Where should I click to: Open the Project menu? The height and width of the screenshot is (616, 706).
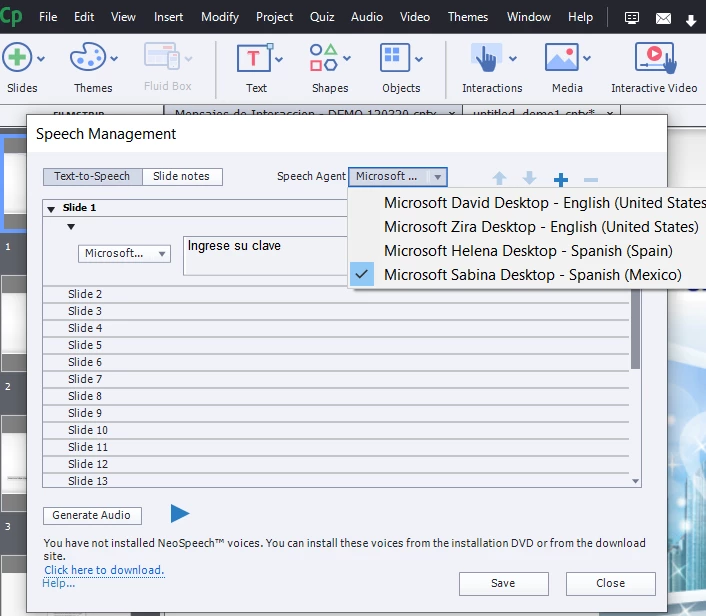pos(274,17)
